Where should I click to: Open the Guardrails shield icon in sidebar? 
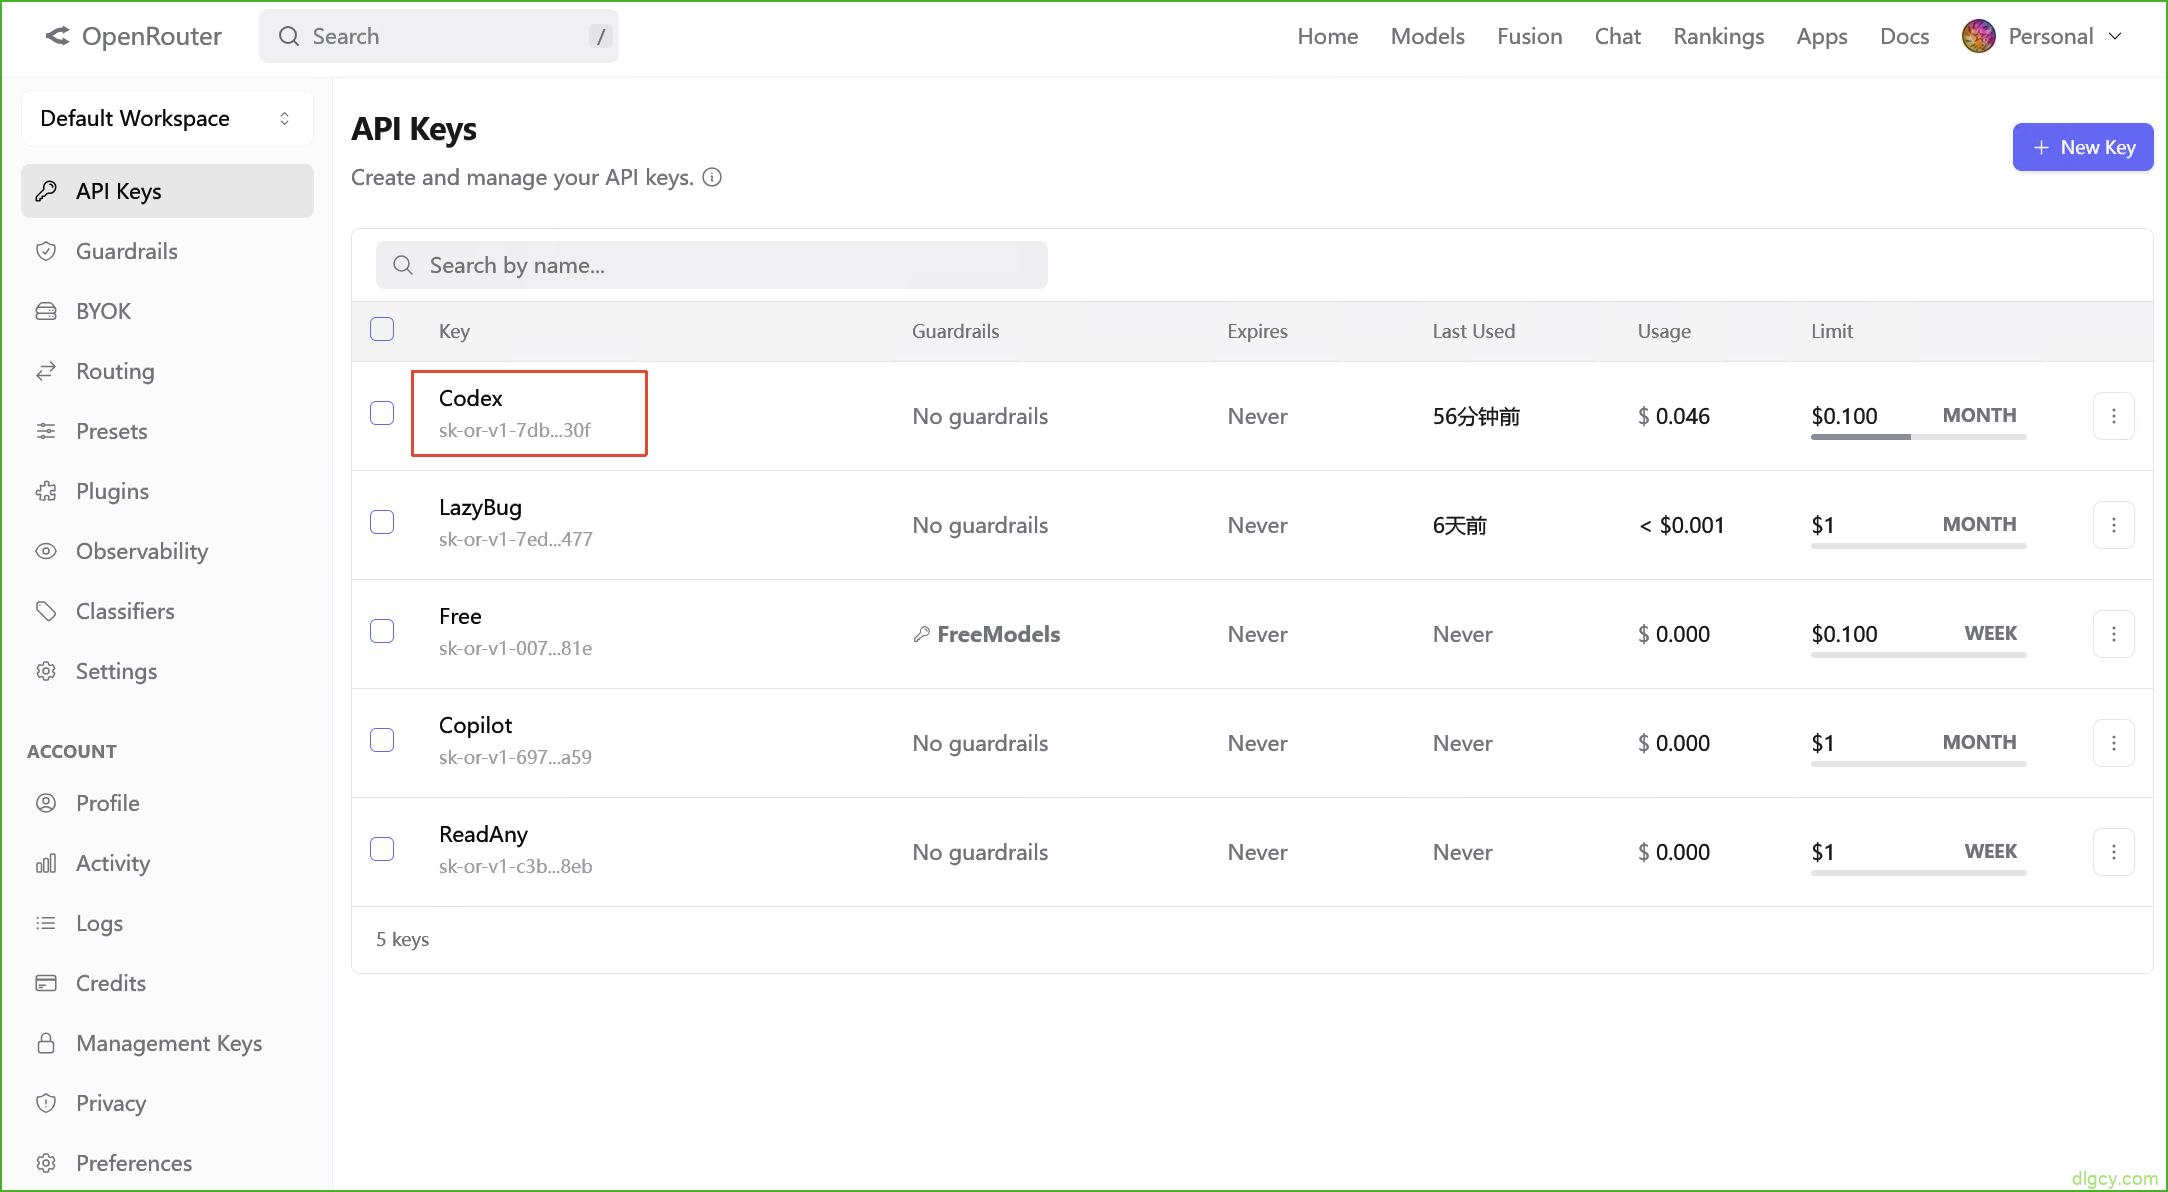[x=46, y=251]
